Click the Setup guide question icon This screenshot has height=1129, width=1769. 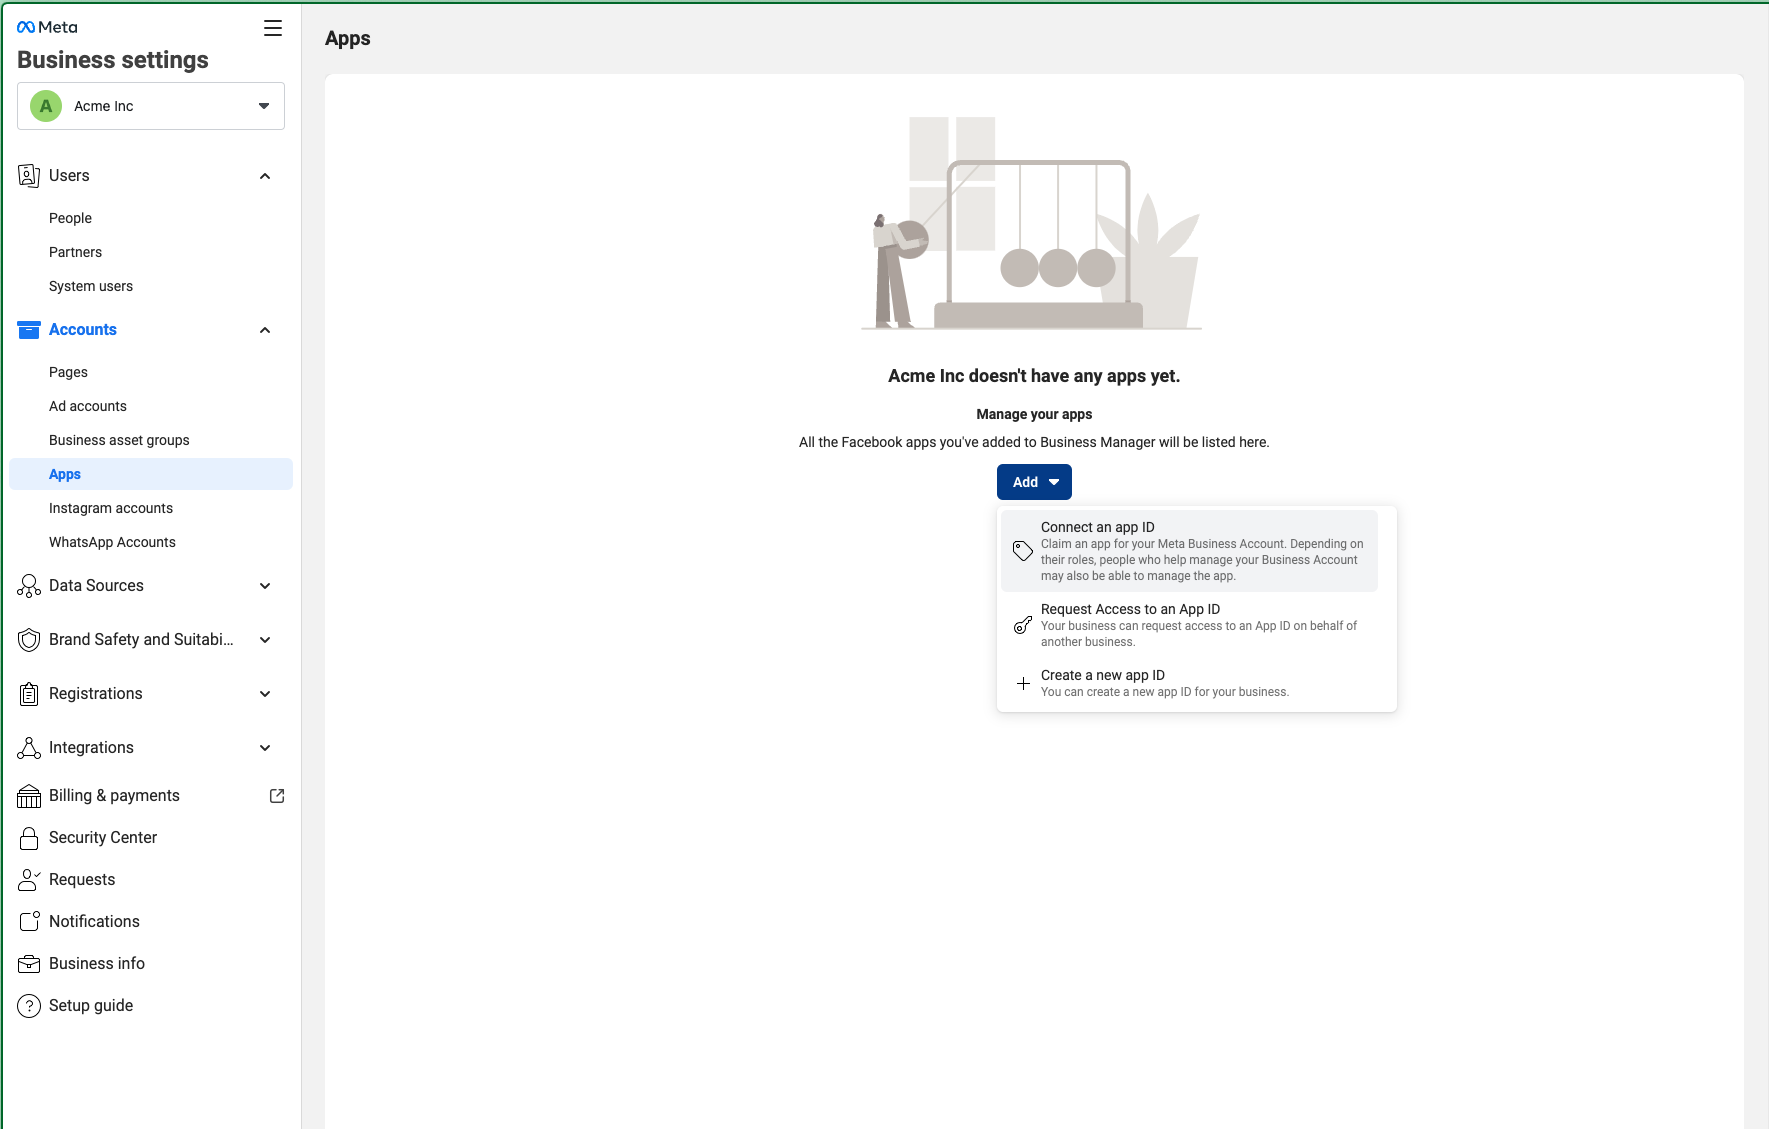(x=29, y=1006)
